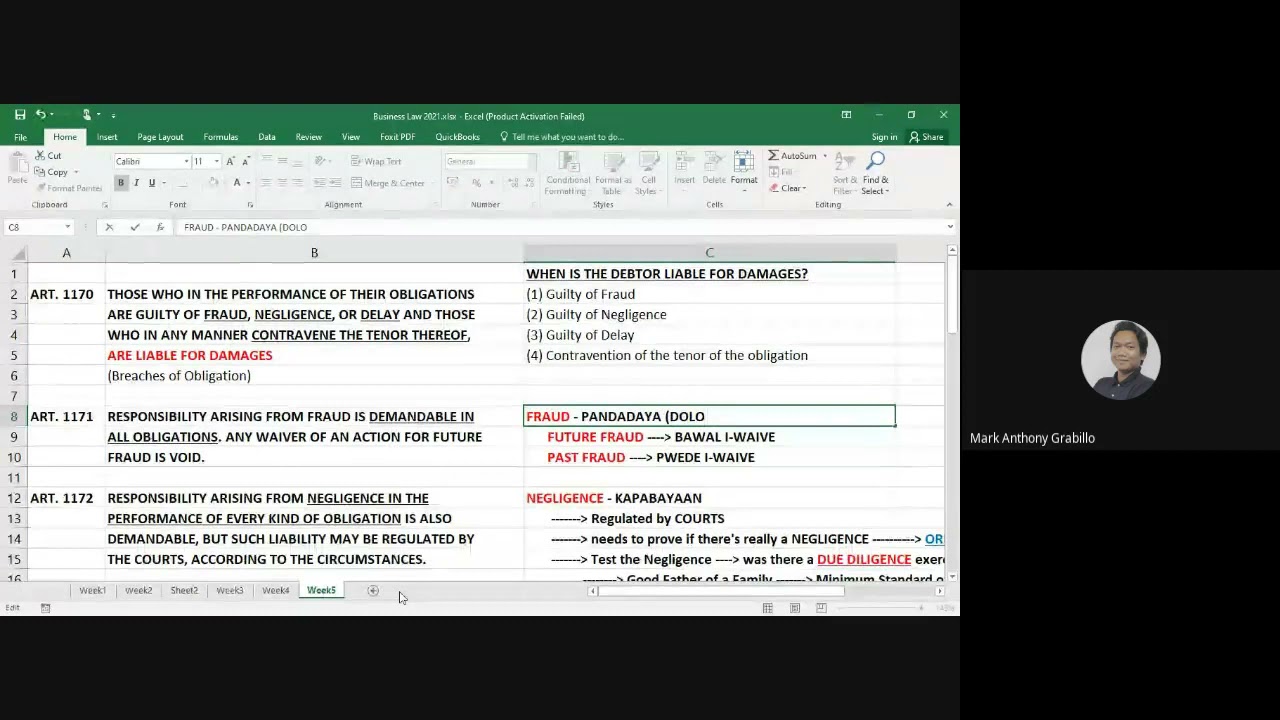This screenshot has height=720, width=1280.
Task: Increase font size with larger A icon
Action: (230, 161)
